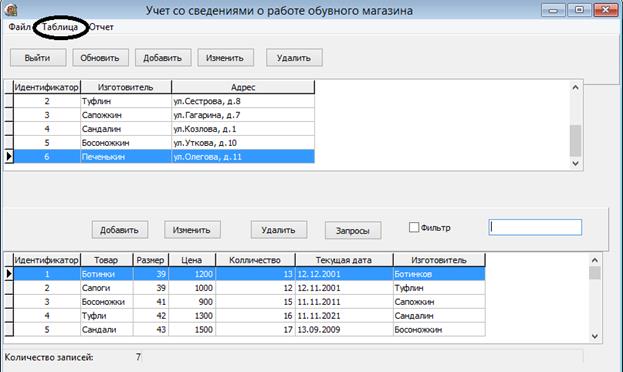The image size is (623, 372).
Task: Click the top Удалить button
Action: click(x=294, y=58)
